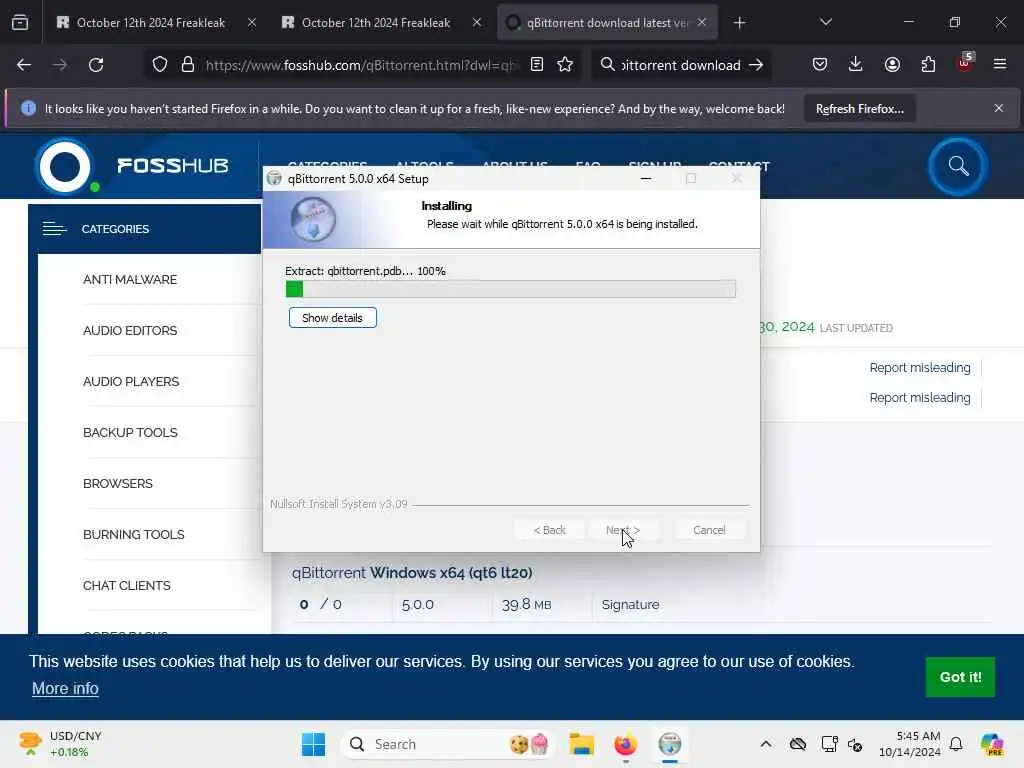Open CHAT CLIENTS category

click(x=127, y=585)
